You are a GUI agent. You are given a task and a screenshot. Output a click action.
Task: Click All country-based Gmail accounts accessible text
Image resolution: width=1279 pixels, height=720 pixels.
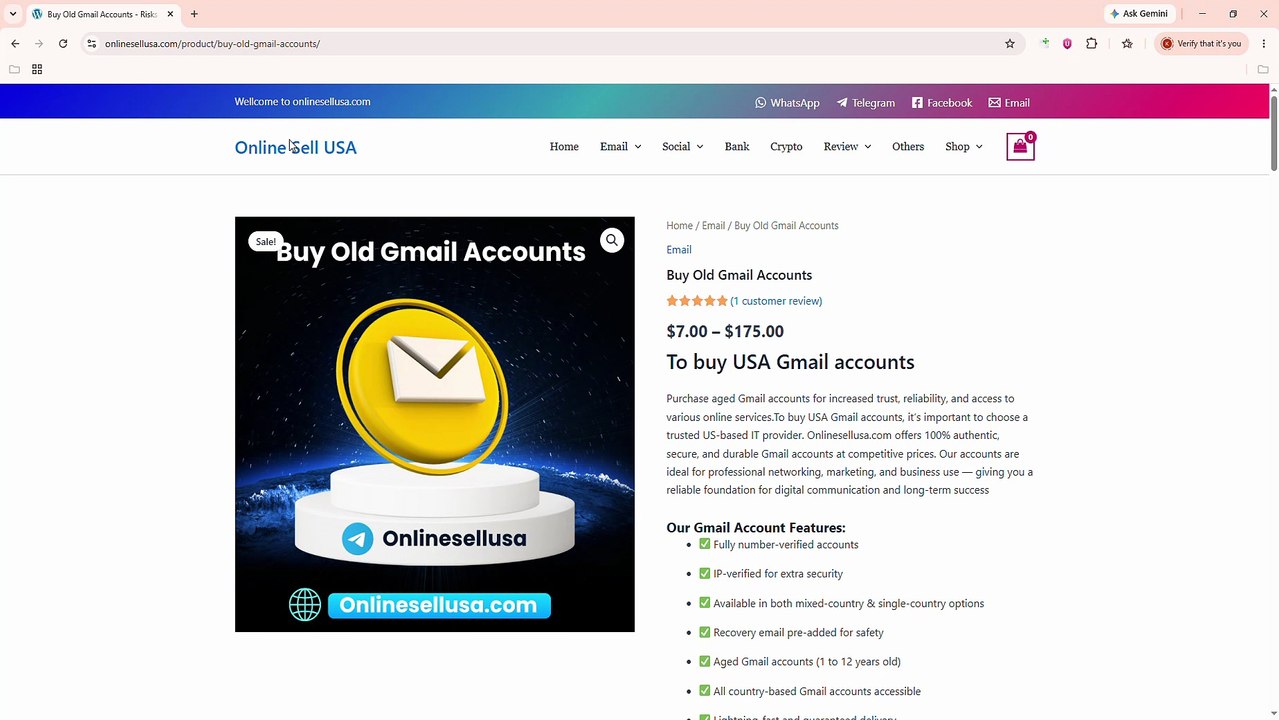817,691
